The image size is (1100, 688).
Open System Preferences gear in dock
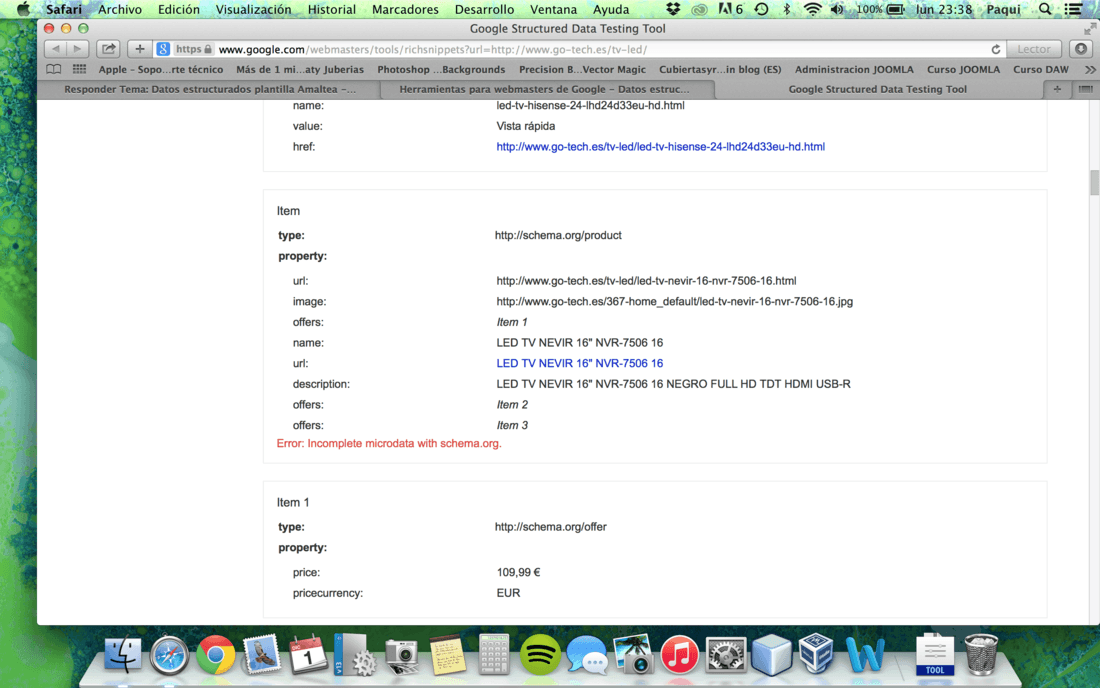pyautogui.click(x=725, y=655)
